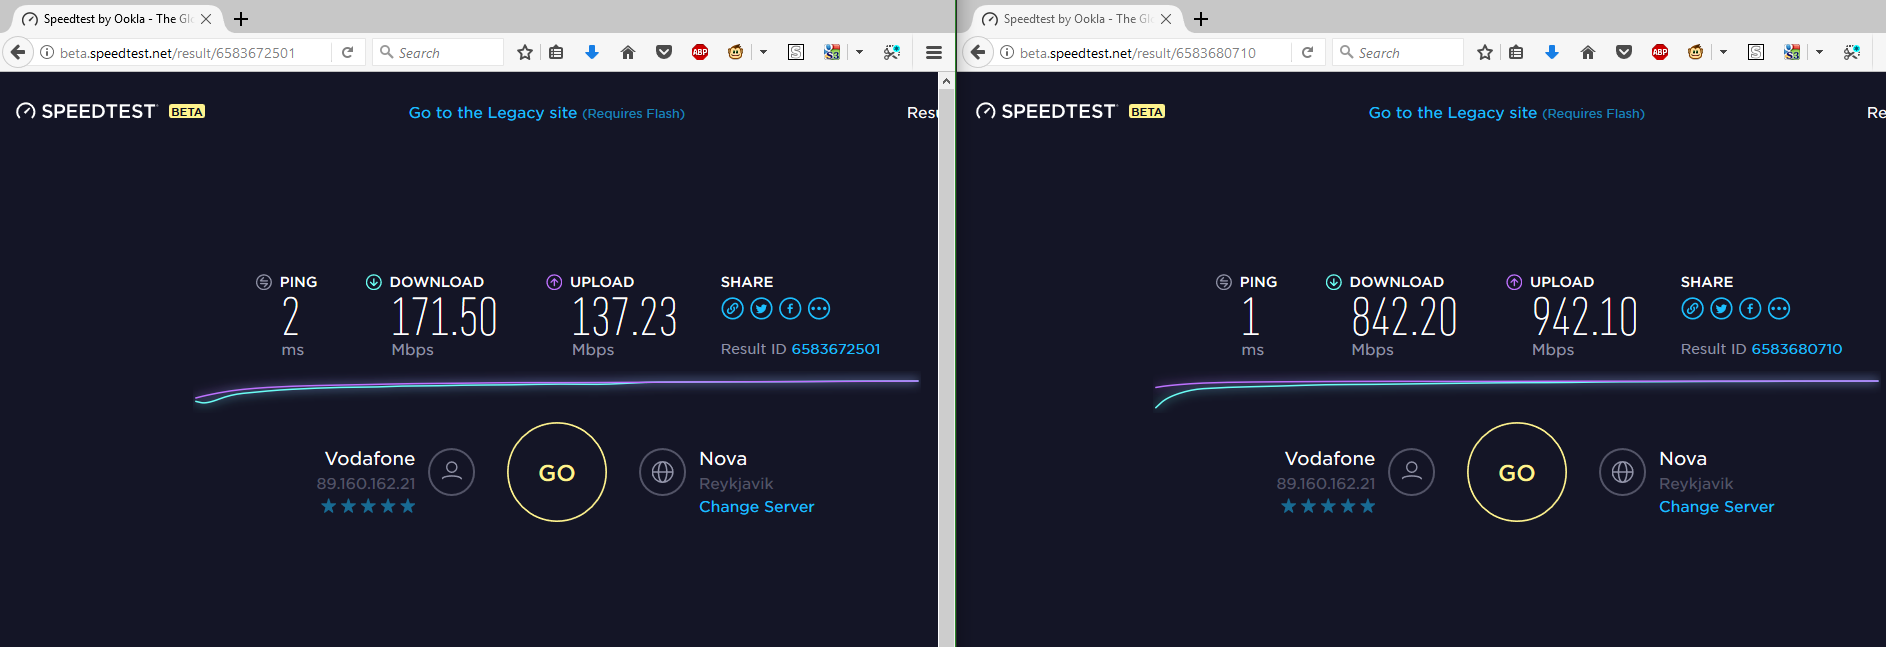Click the search field in left window

pyautogui.click(x=438, y=52)
